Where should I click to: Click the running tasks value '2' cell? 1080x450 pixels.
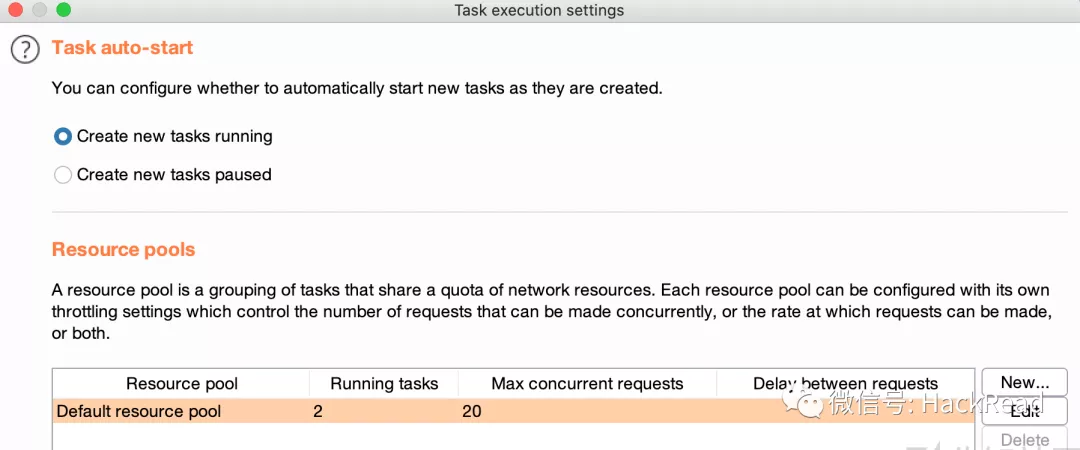(318, 411)
